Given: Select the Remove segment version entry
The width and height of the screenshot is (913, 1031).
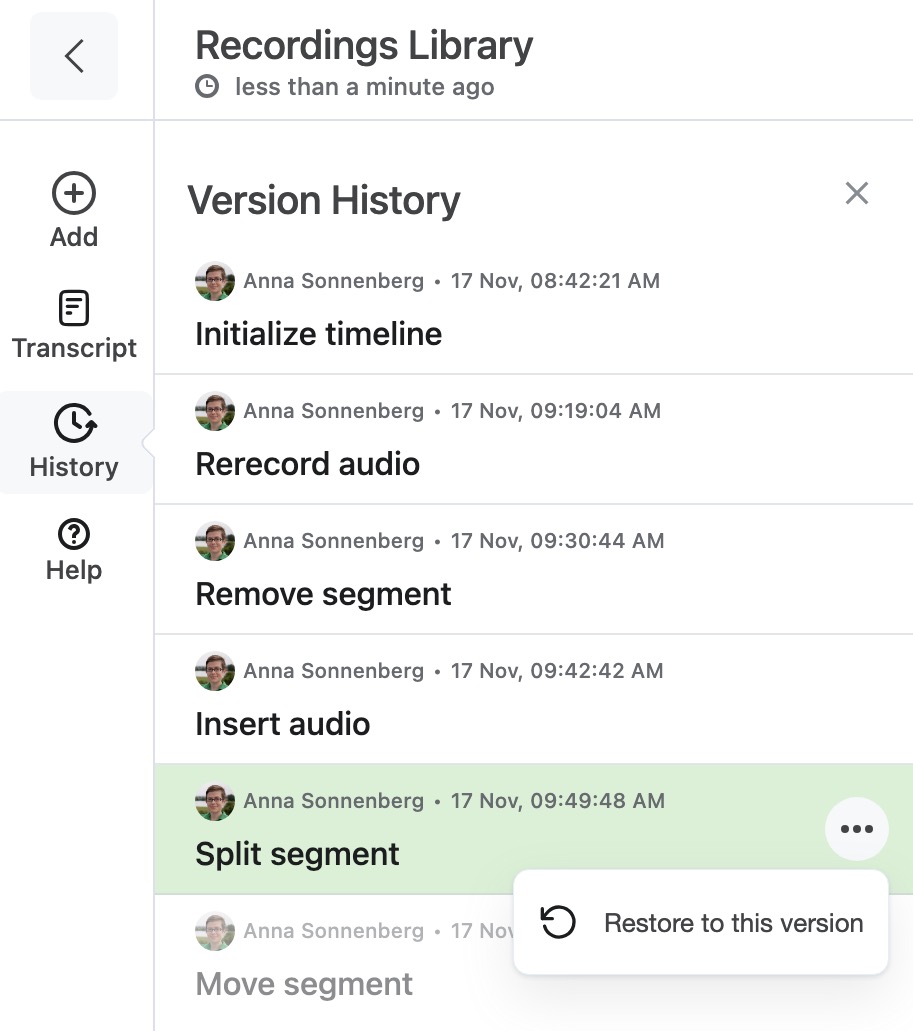Looking at the screenshot, I should (x=534, y=569).
